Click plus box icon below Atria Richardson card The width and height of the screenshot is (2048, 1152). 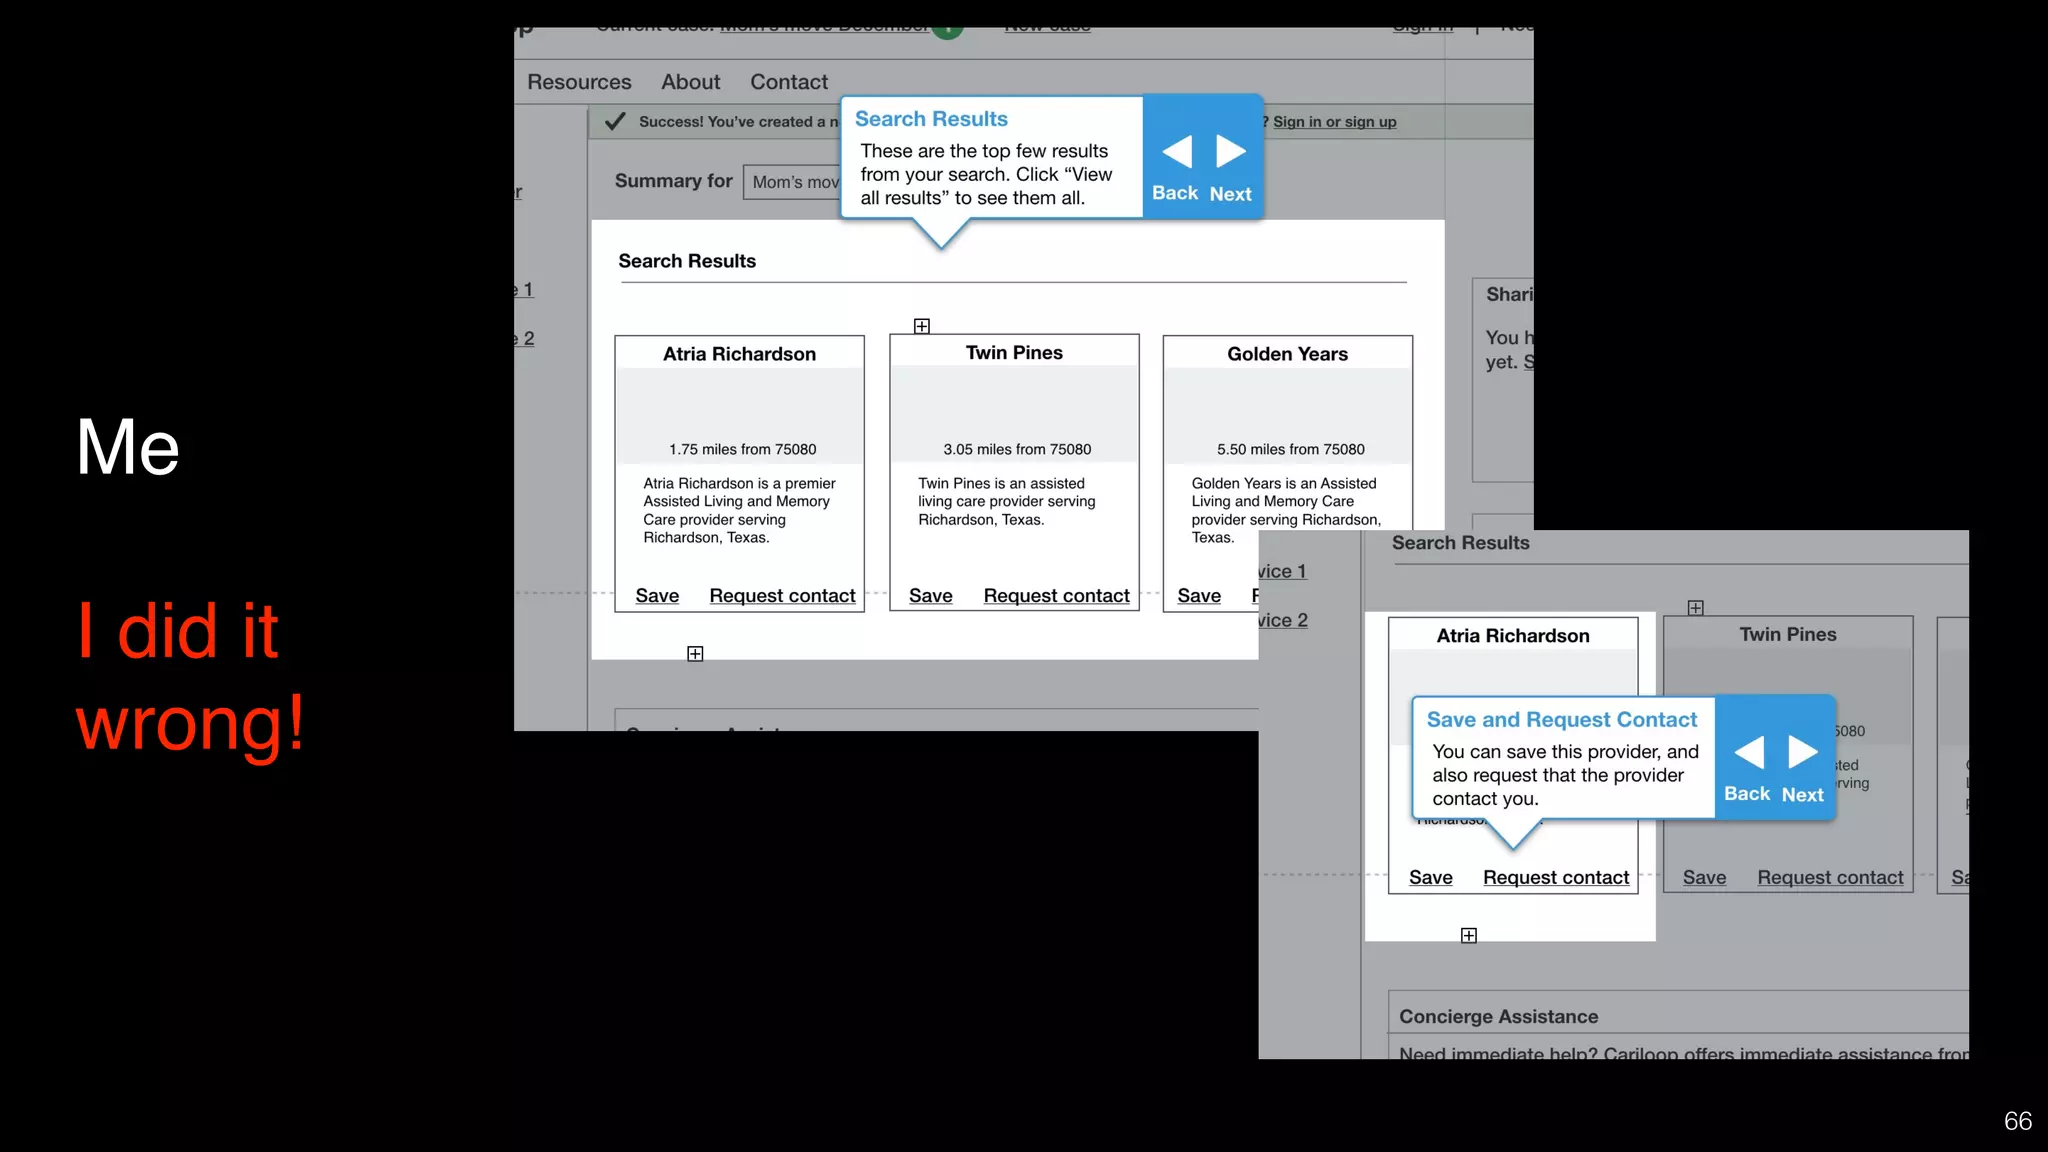695,654
